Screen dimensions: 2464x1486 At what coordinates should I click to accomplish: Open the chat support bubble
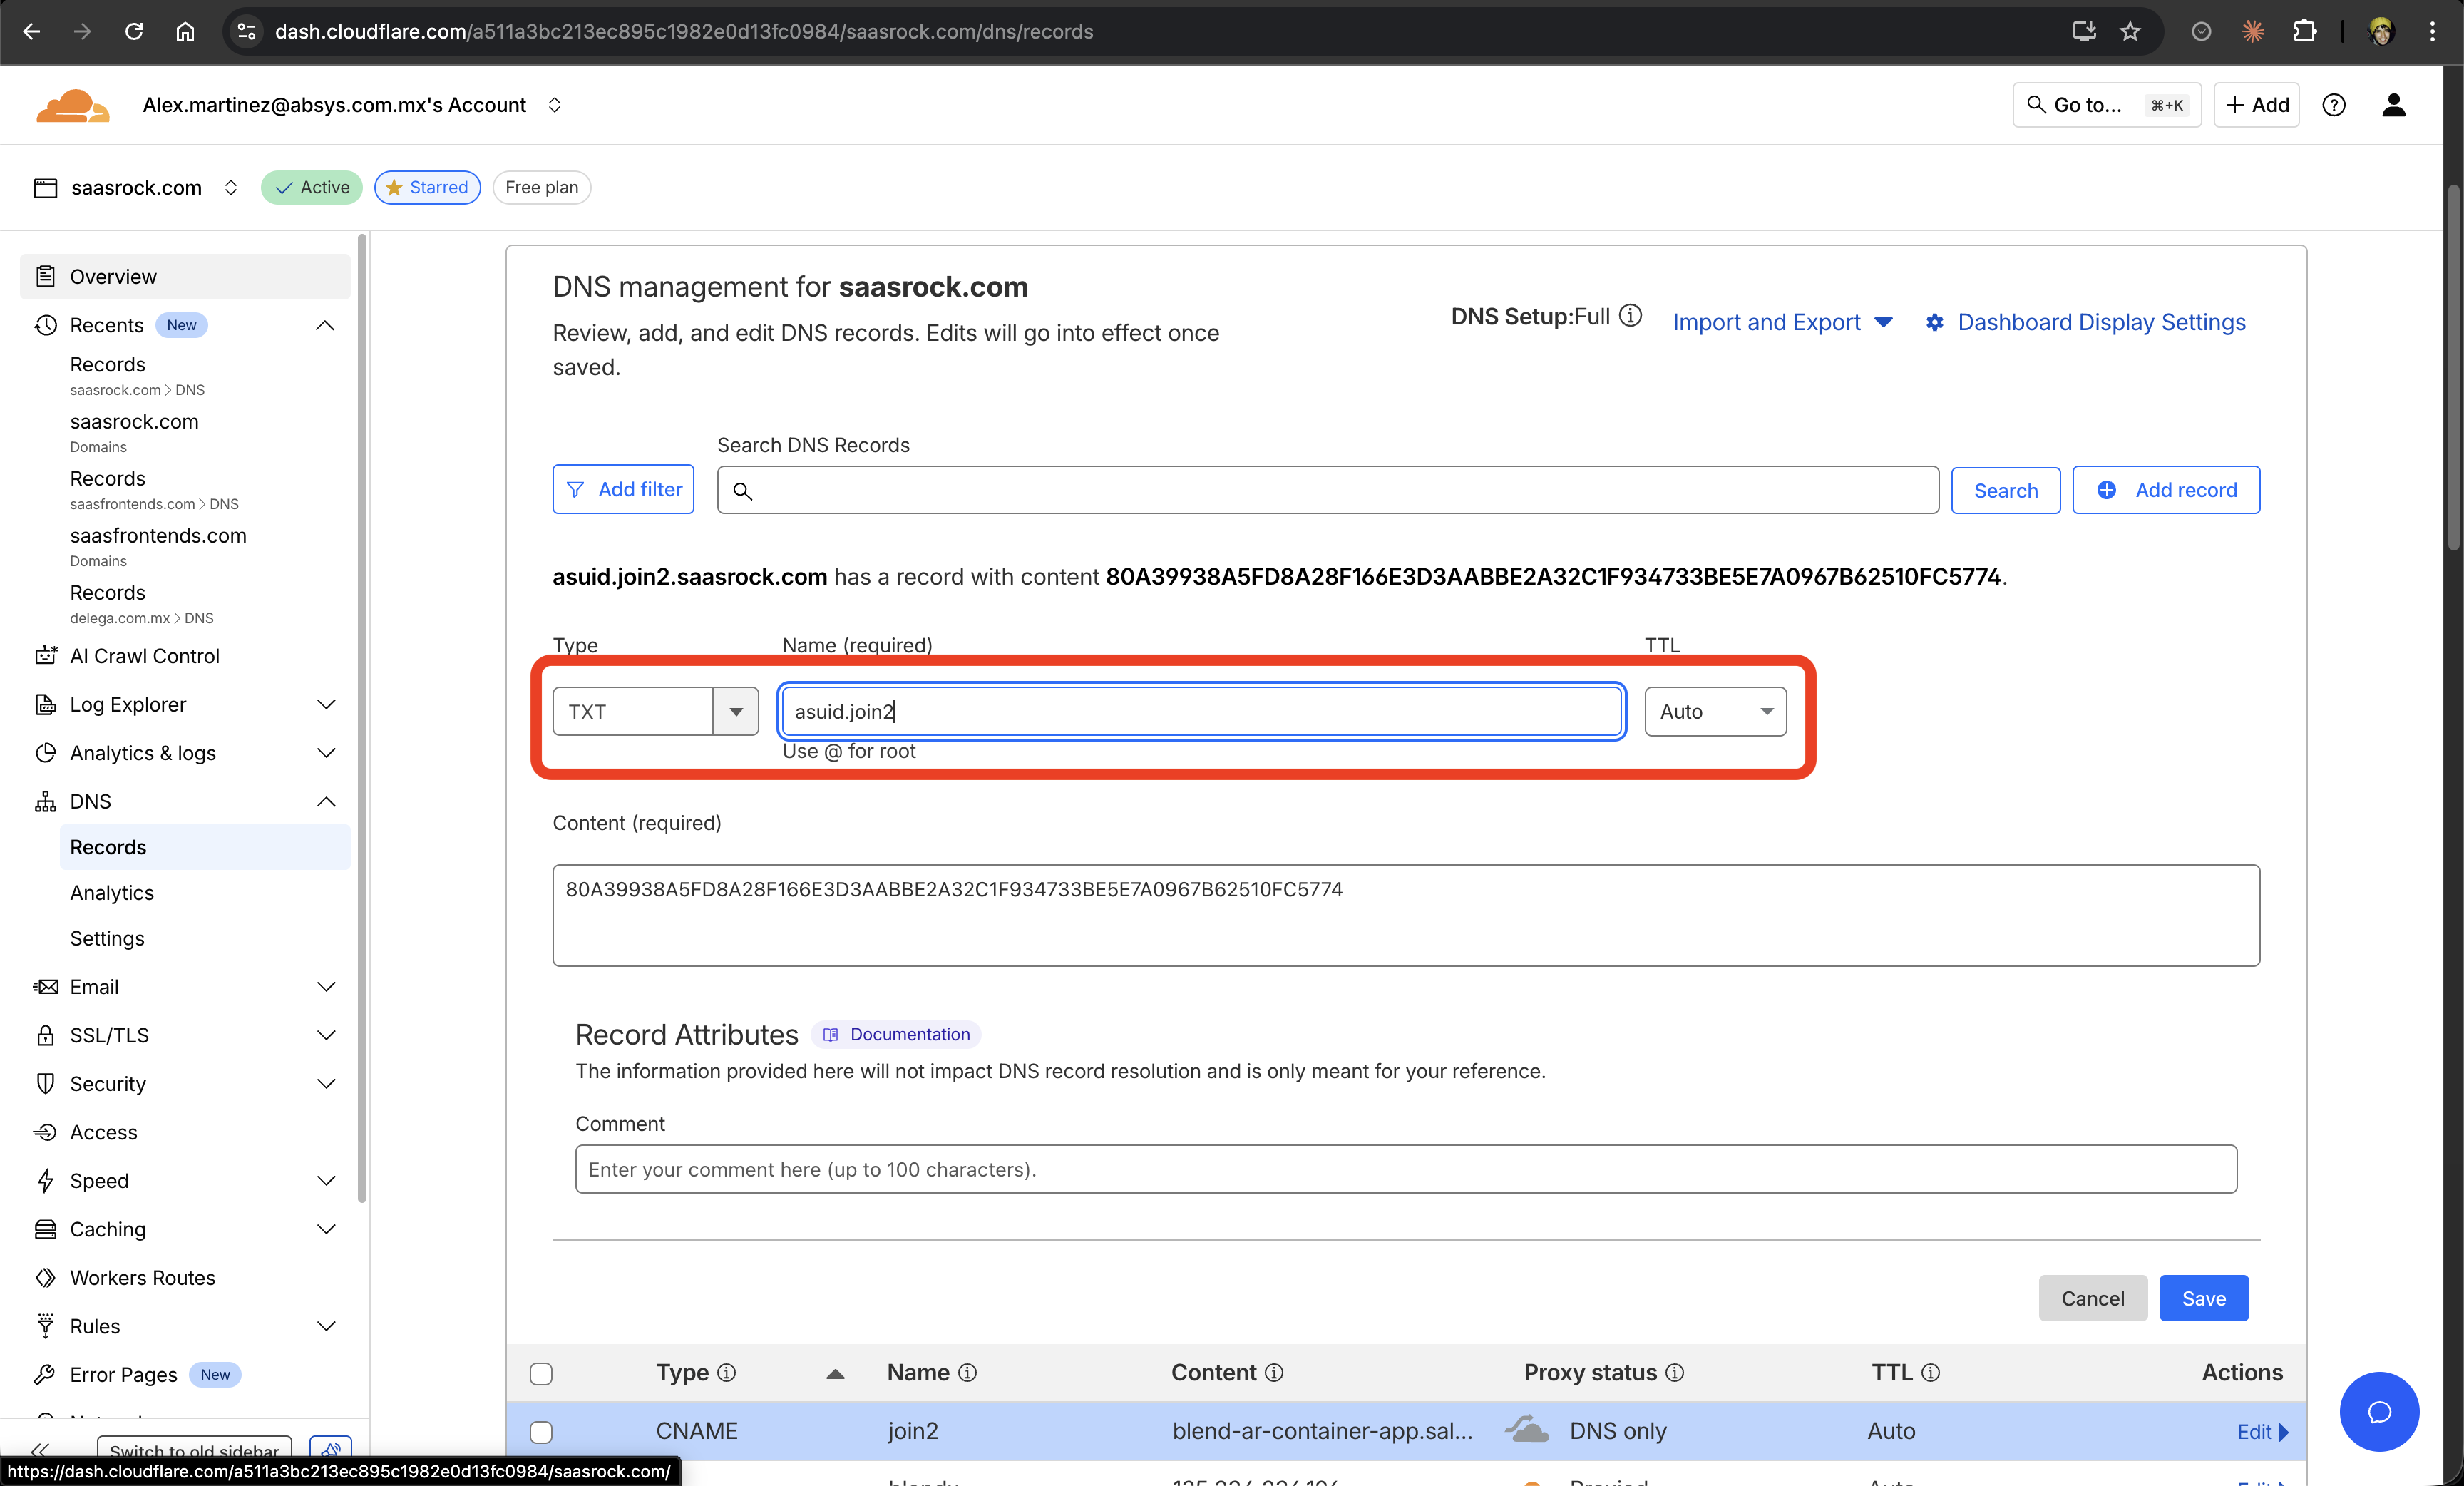coord(2379,1412)
